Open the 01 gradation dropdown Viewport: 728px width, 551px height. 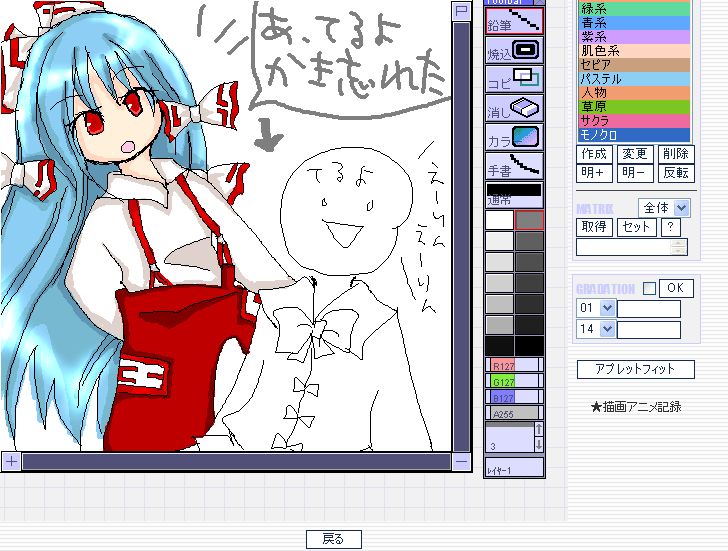coord(596,308)
